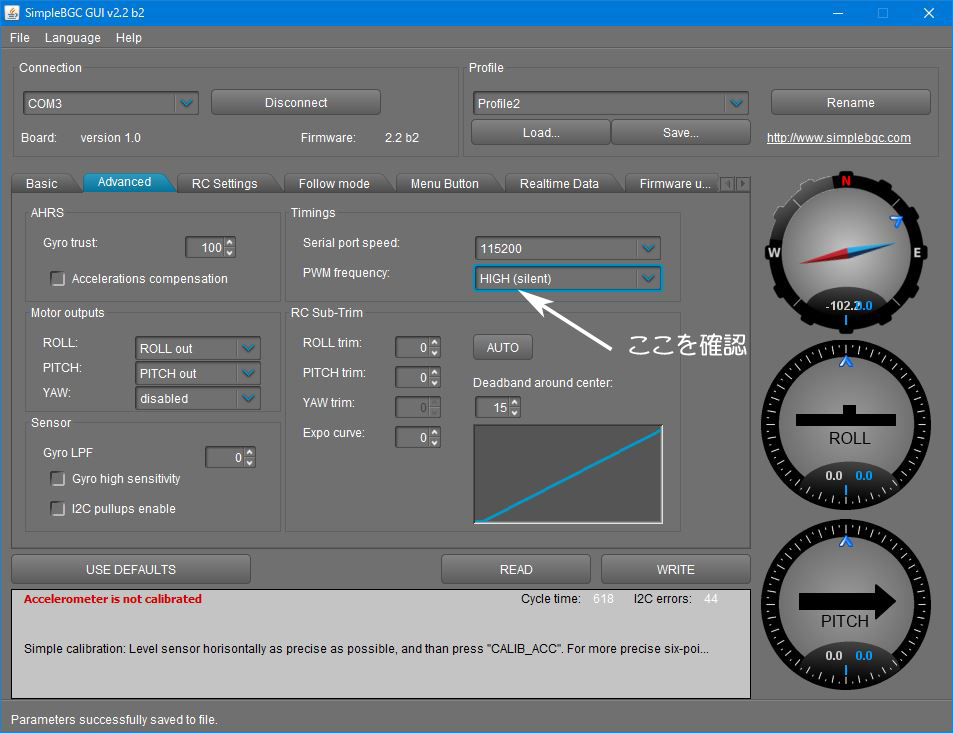This screenshot has width=953, height=733.
Task: Click the Expo curve graph
Action: click(568, 474)
